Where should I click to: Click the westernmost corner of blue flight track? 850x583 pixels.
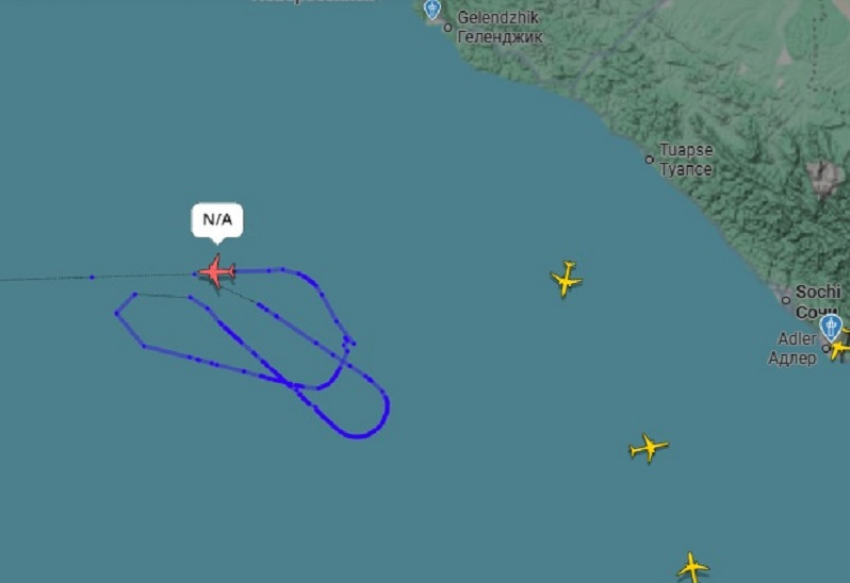click(117, 313)
